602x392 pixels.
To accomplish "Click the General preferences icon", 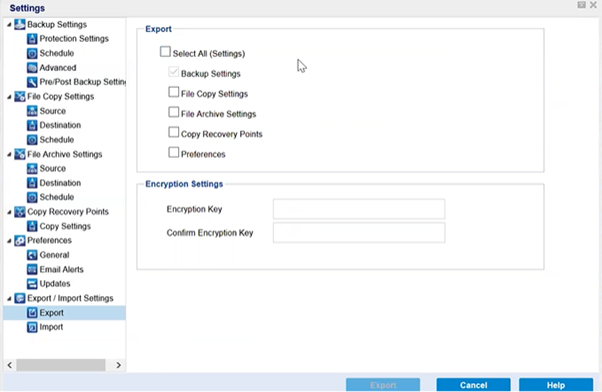I will coord(32,255).
